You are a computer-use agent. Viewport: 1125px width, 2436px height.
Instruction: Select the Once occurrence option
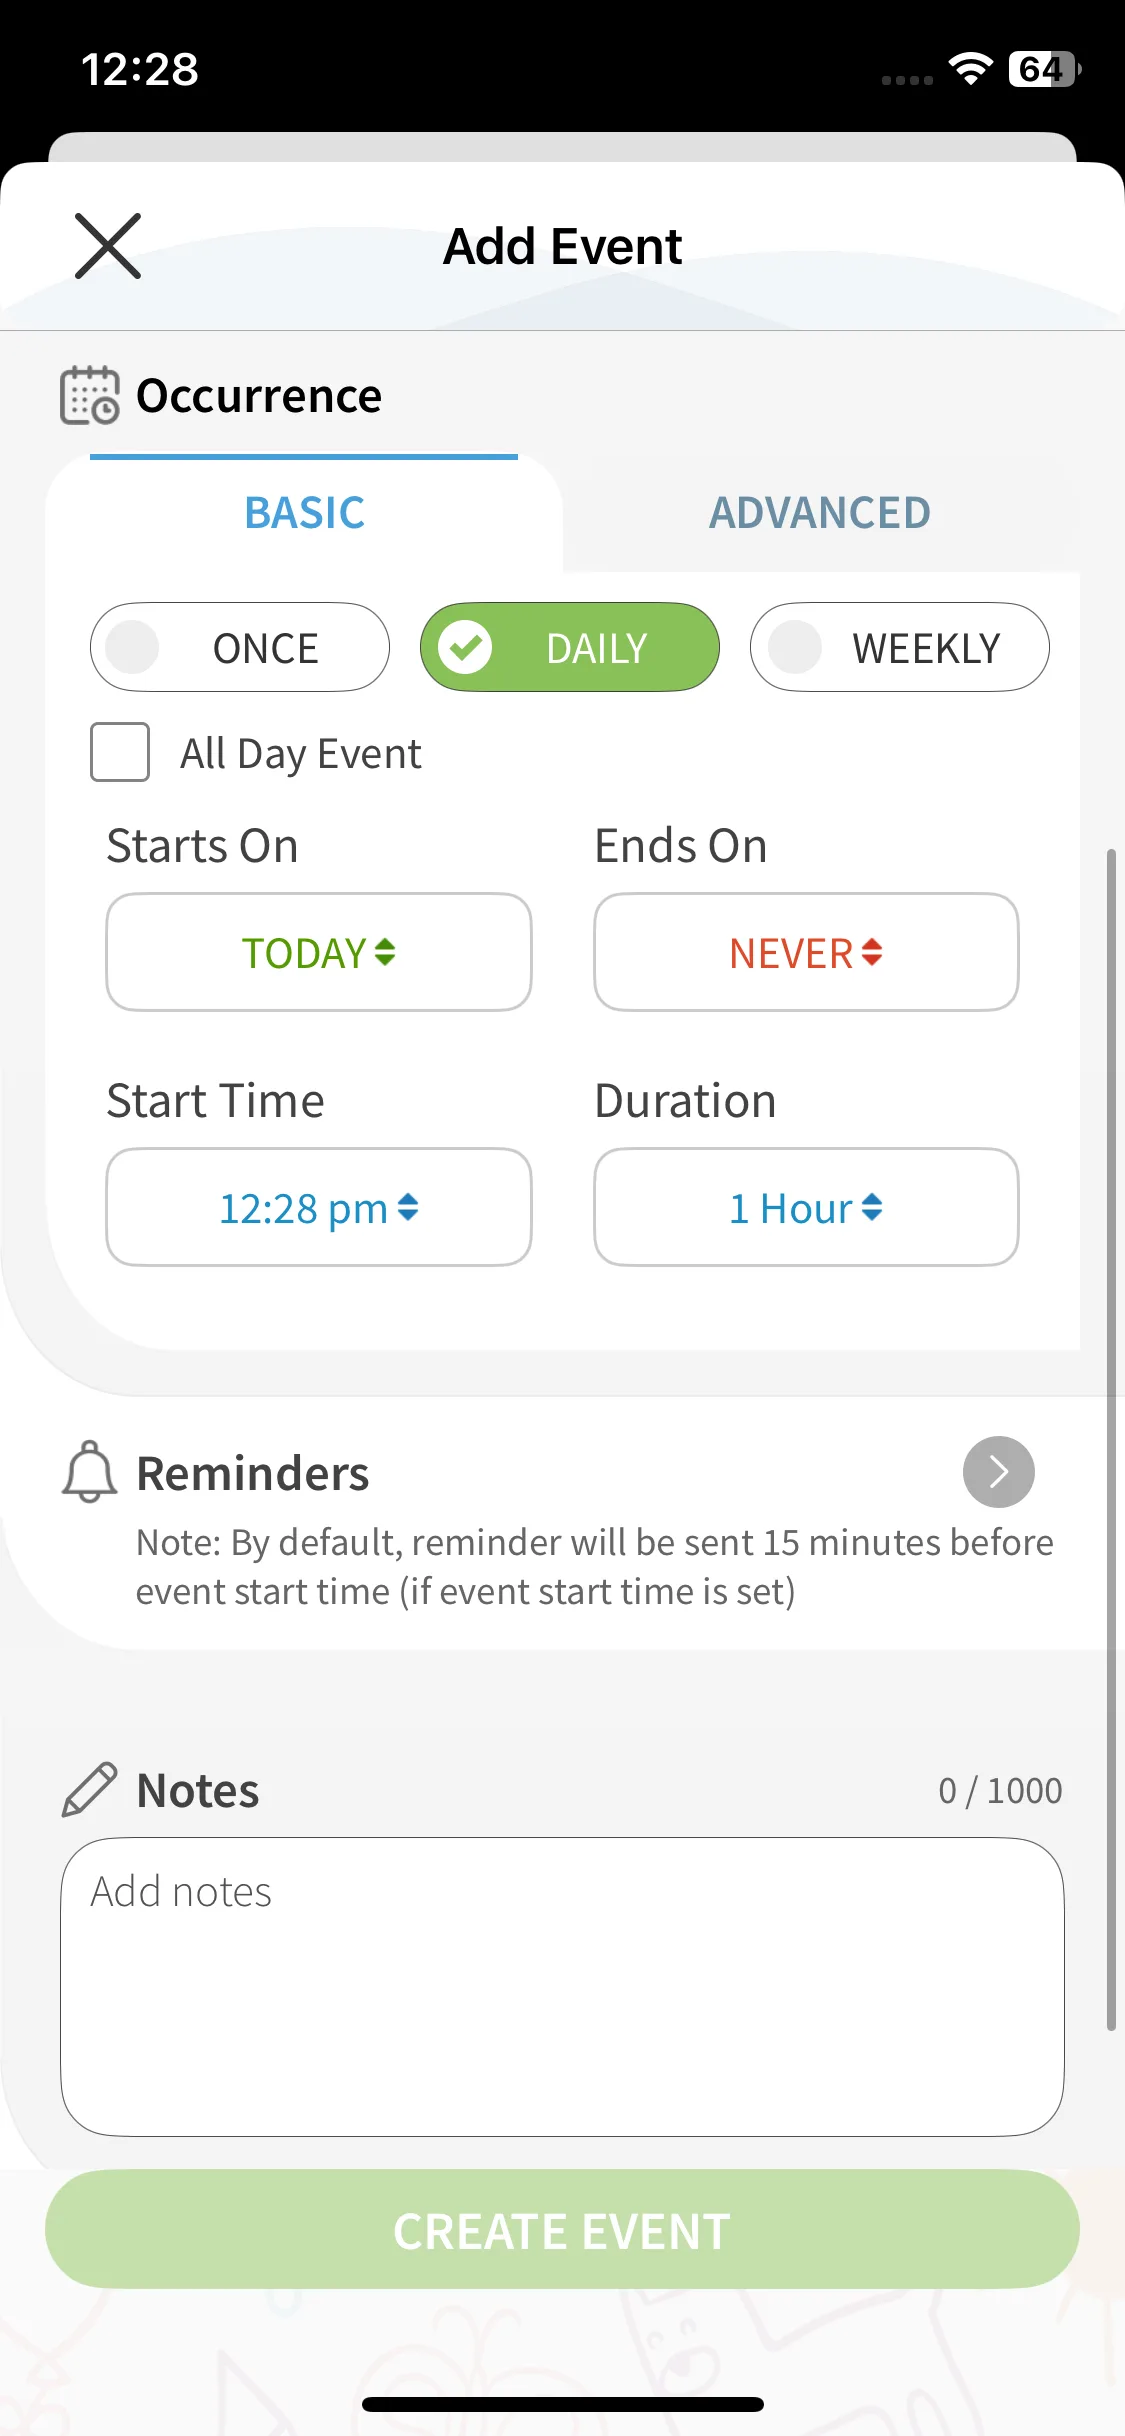point(240,648)
